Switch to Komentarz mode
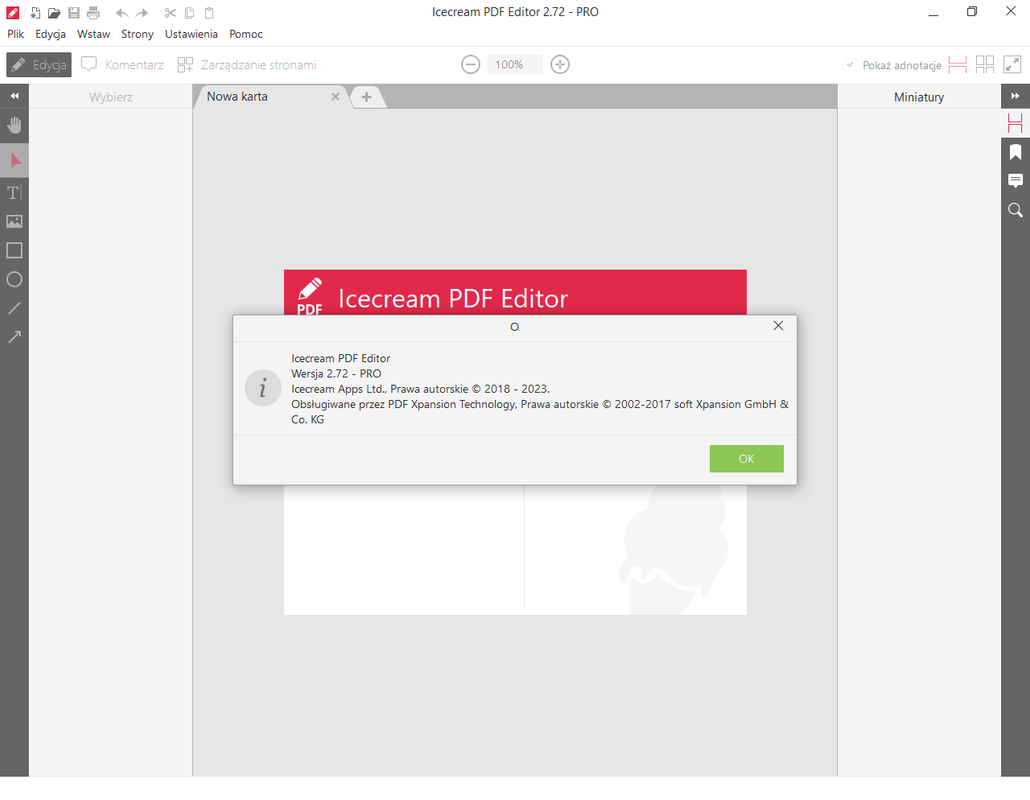1030x800 pixels. click(122, 64)
